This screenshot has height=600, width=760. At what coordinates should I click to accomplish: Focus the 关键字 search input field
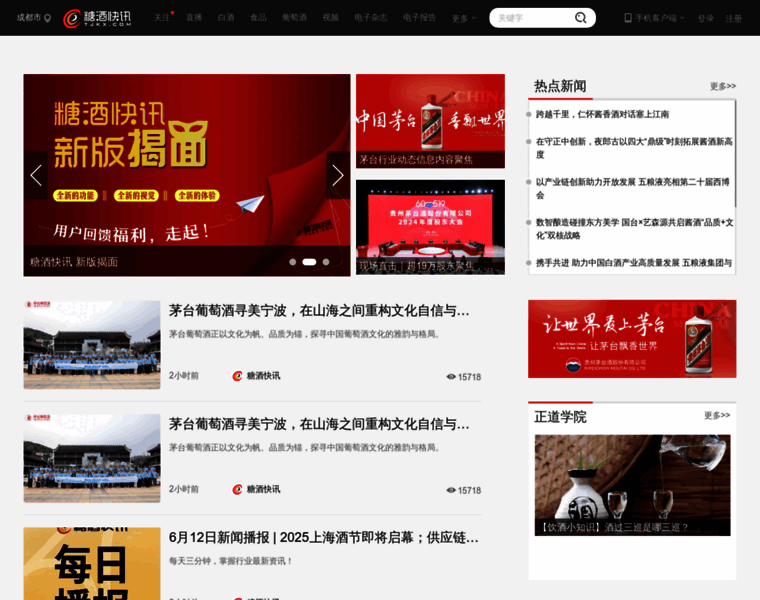533,18
